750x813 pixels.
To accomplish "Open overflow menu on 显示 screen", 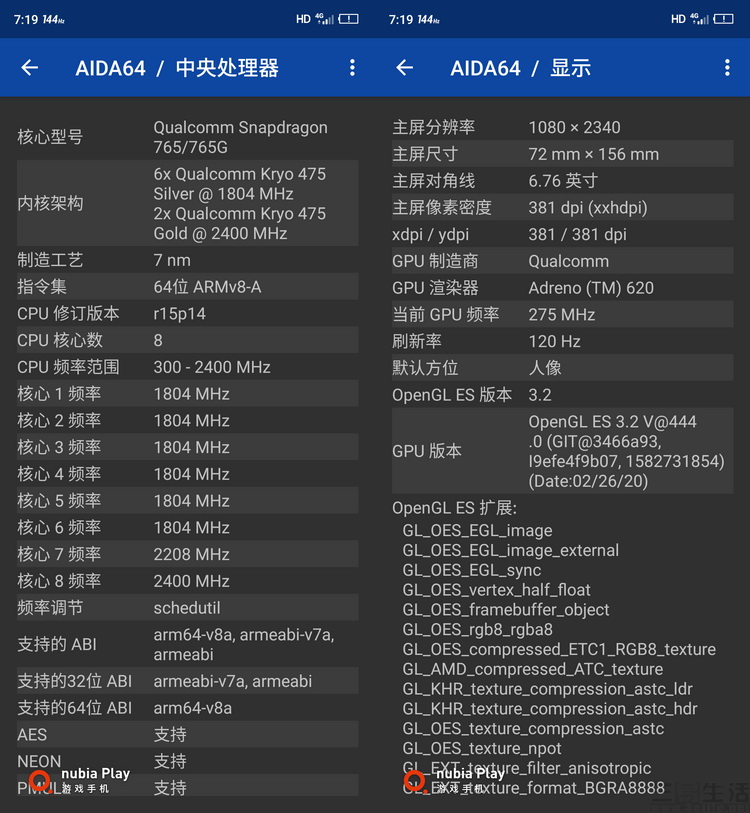I will (727, 67).
